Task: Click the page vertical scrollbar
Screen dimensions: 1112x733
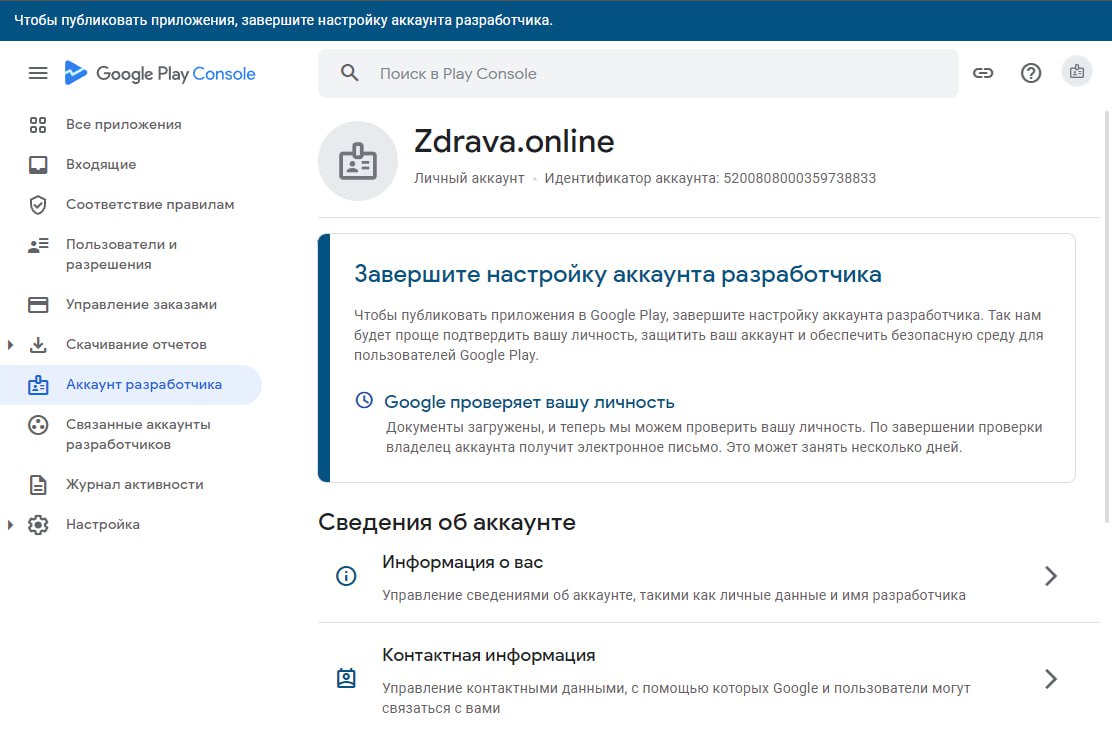Action: pos(1108,317)
